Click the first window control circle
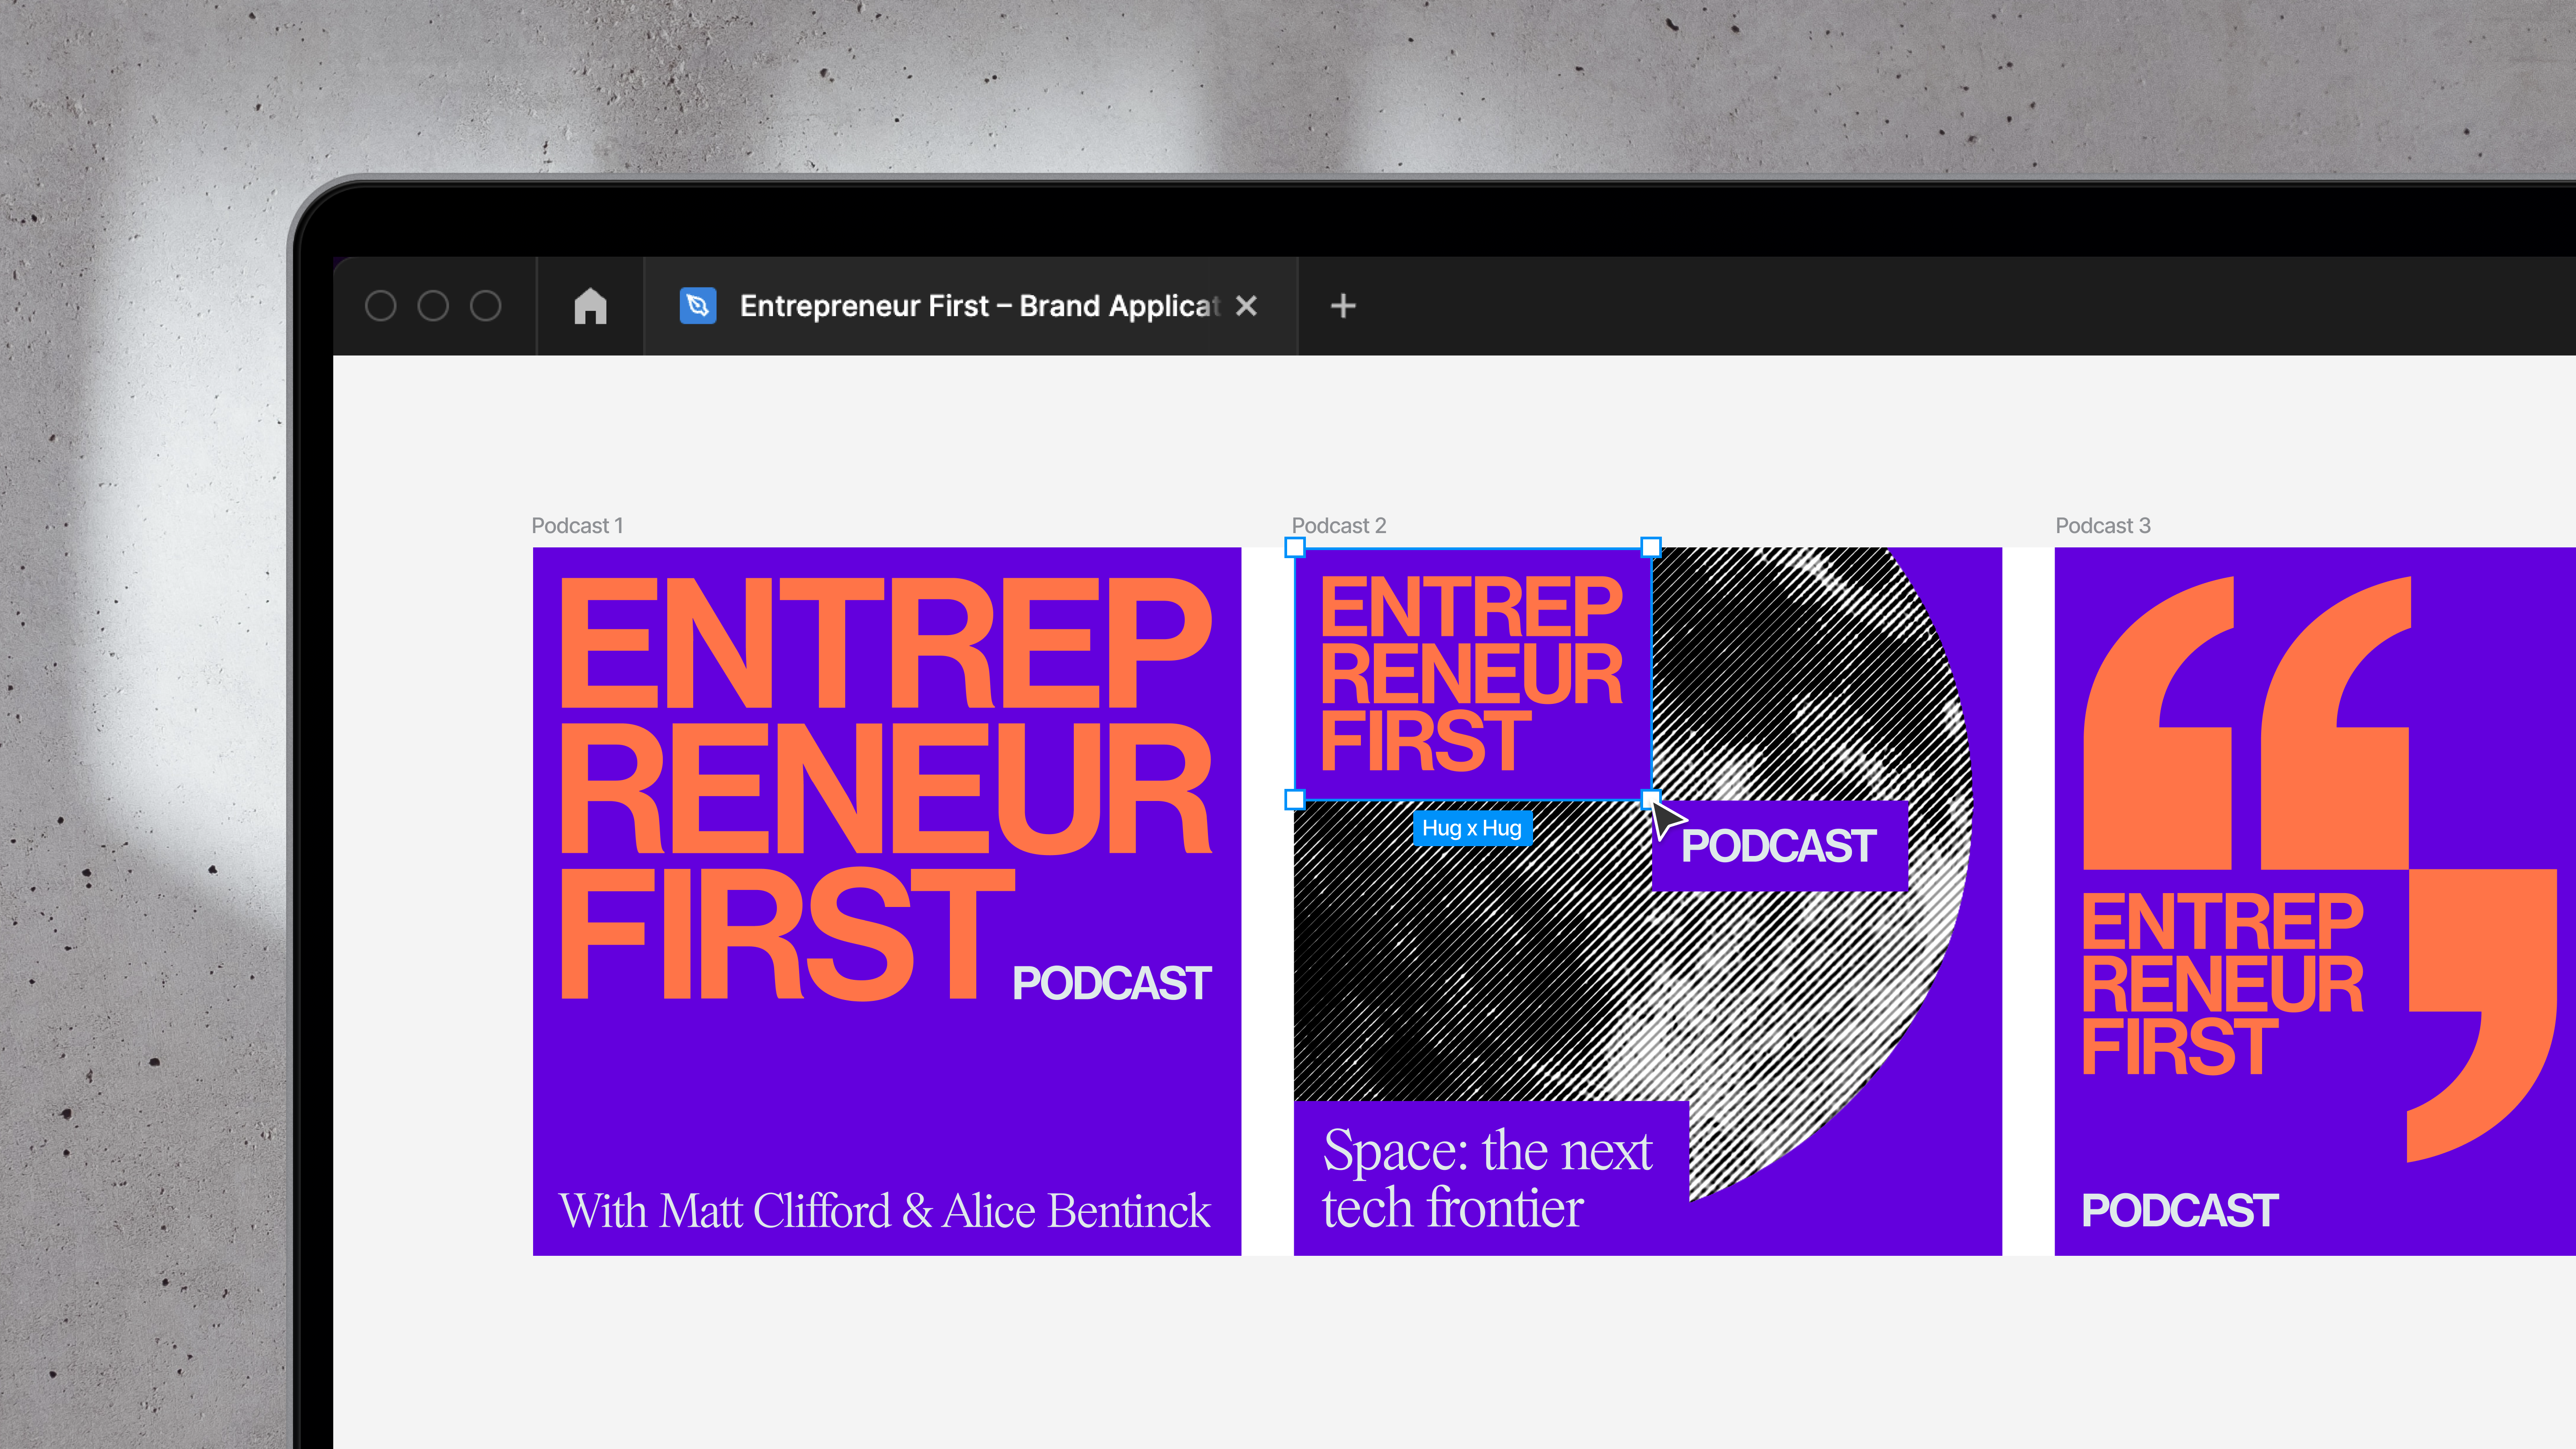 pyautogui.click(x=380, y=306)
